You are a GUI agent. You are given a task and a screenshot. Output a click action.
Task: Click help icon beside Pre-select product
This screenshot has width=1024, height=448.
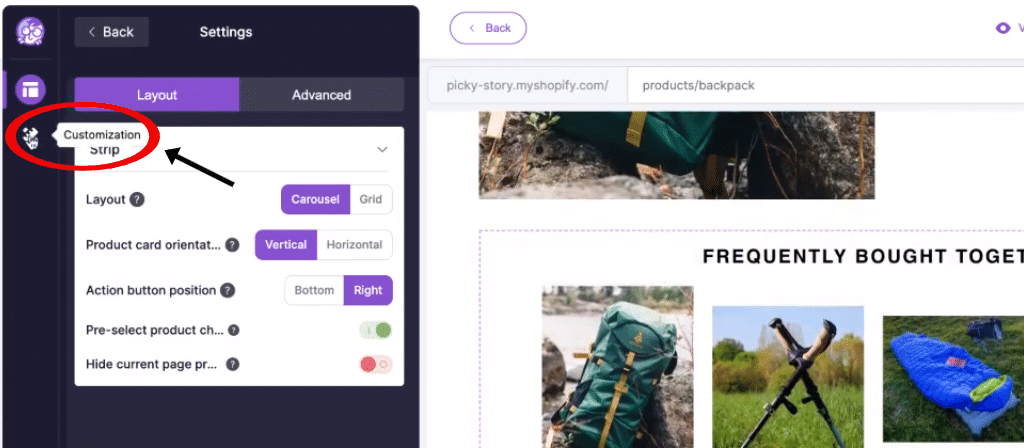click(233, 330)
